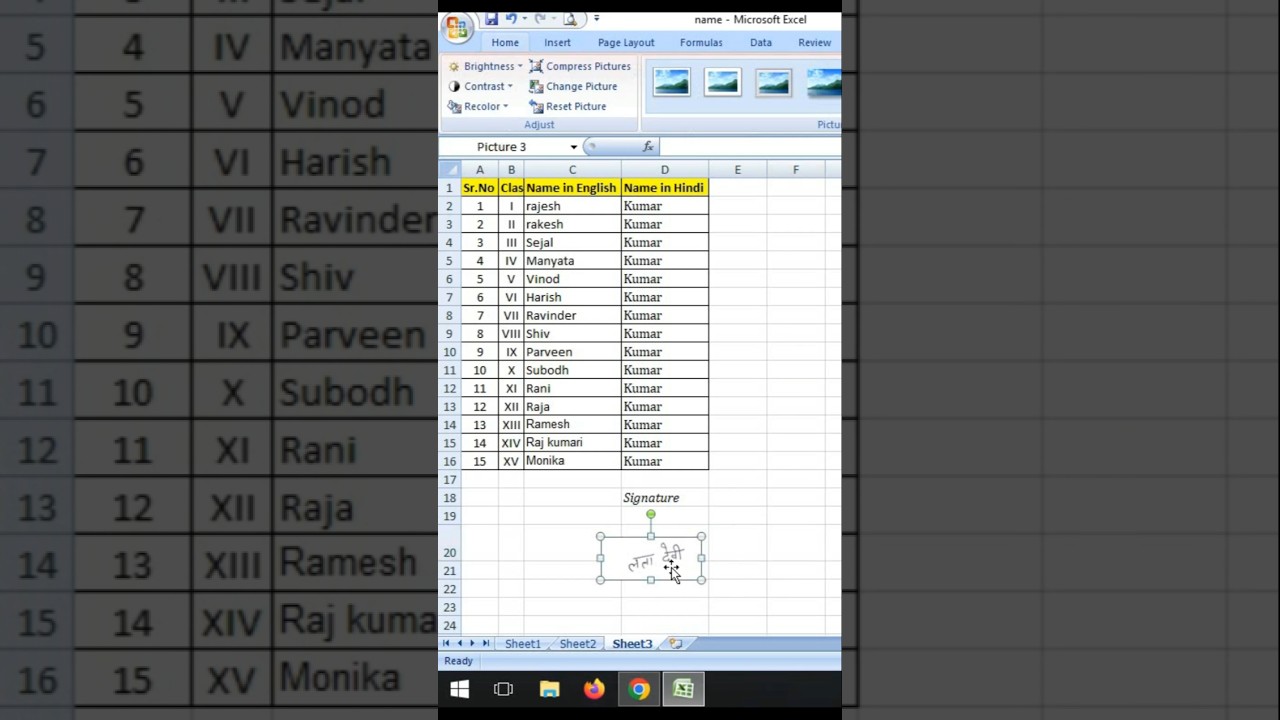Switch to Sheet1 tab
Screen dimensions: 1280x720
pyautogui.click(x=522, y=644)
